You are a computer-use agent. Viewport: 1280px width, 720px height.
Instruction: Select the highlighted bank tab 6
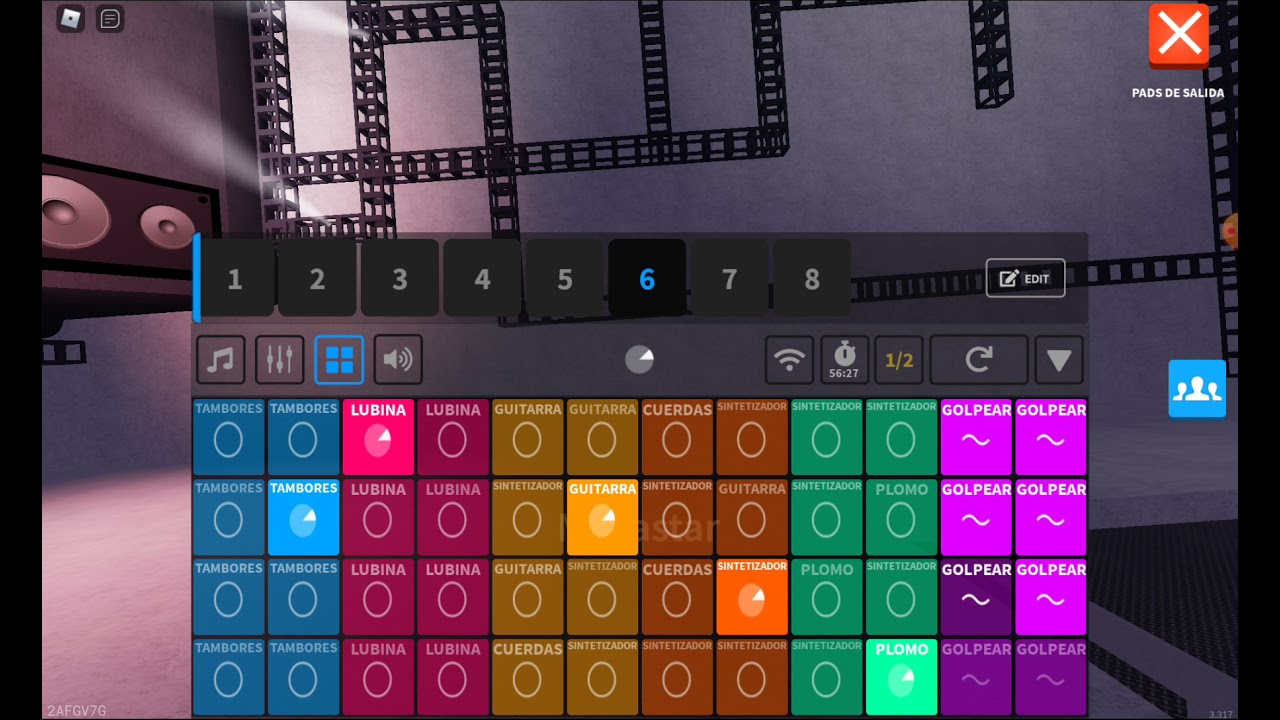tap(647, 278)
